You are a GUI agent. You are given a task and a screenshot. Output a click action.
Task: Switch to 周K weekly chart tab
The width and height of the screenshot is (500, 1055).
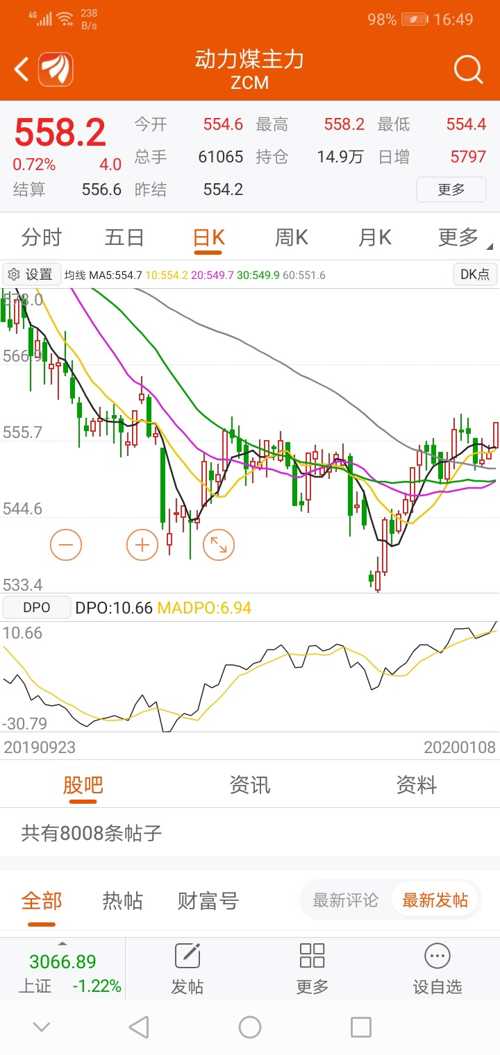pos(291,237)
